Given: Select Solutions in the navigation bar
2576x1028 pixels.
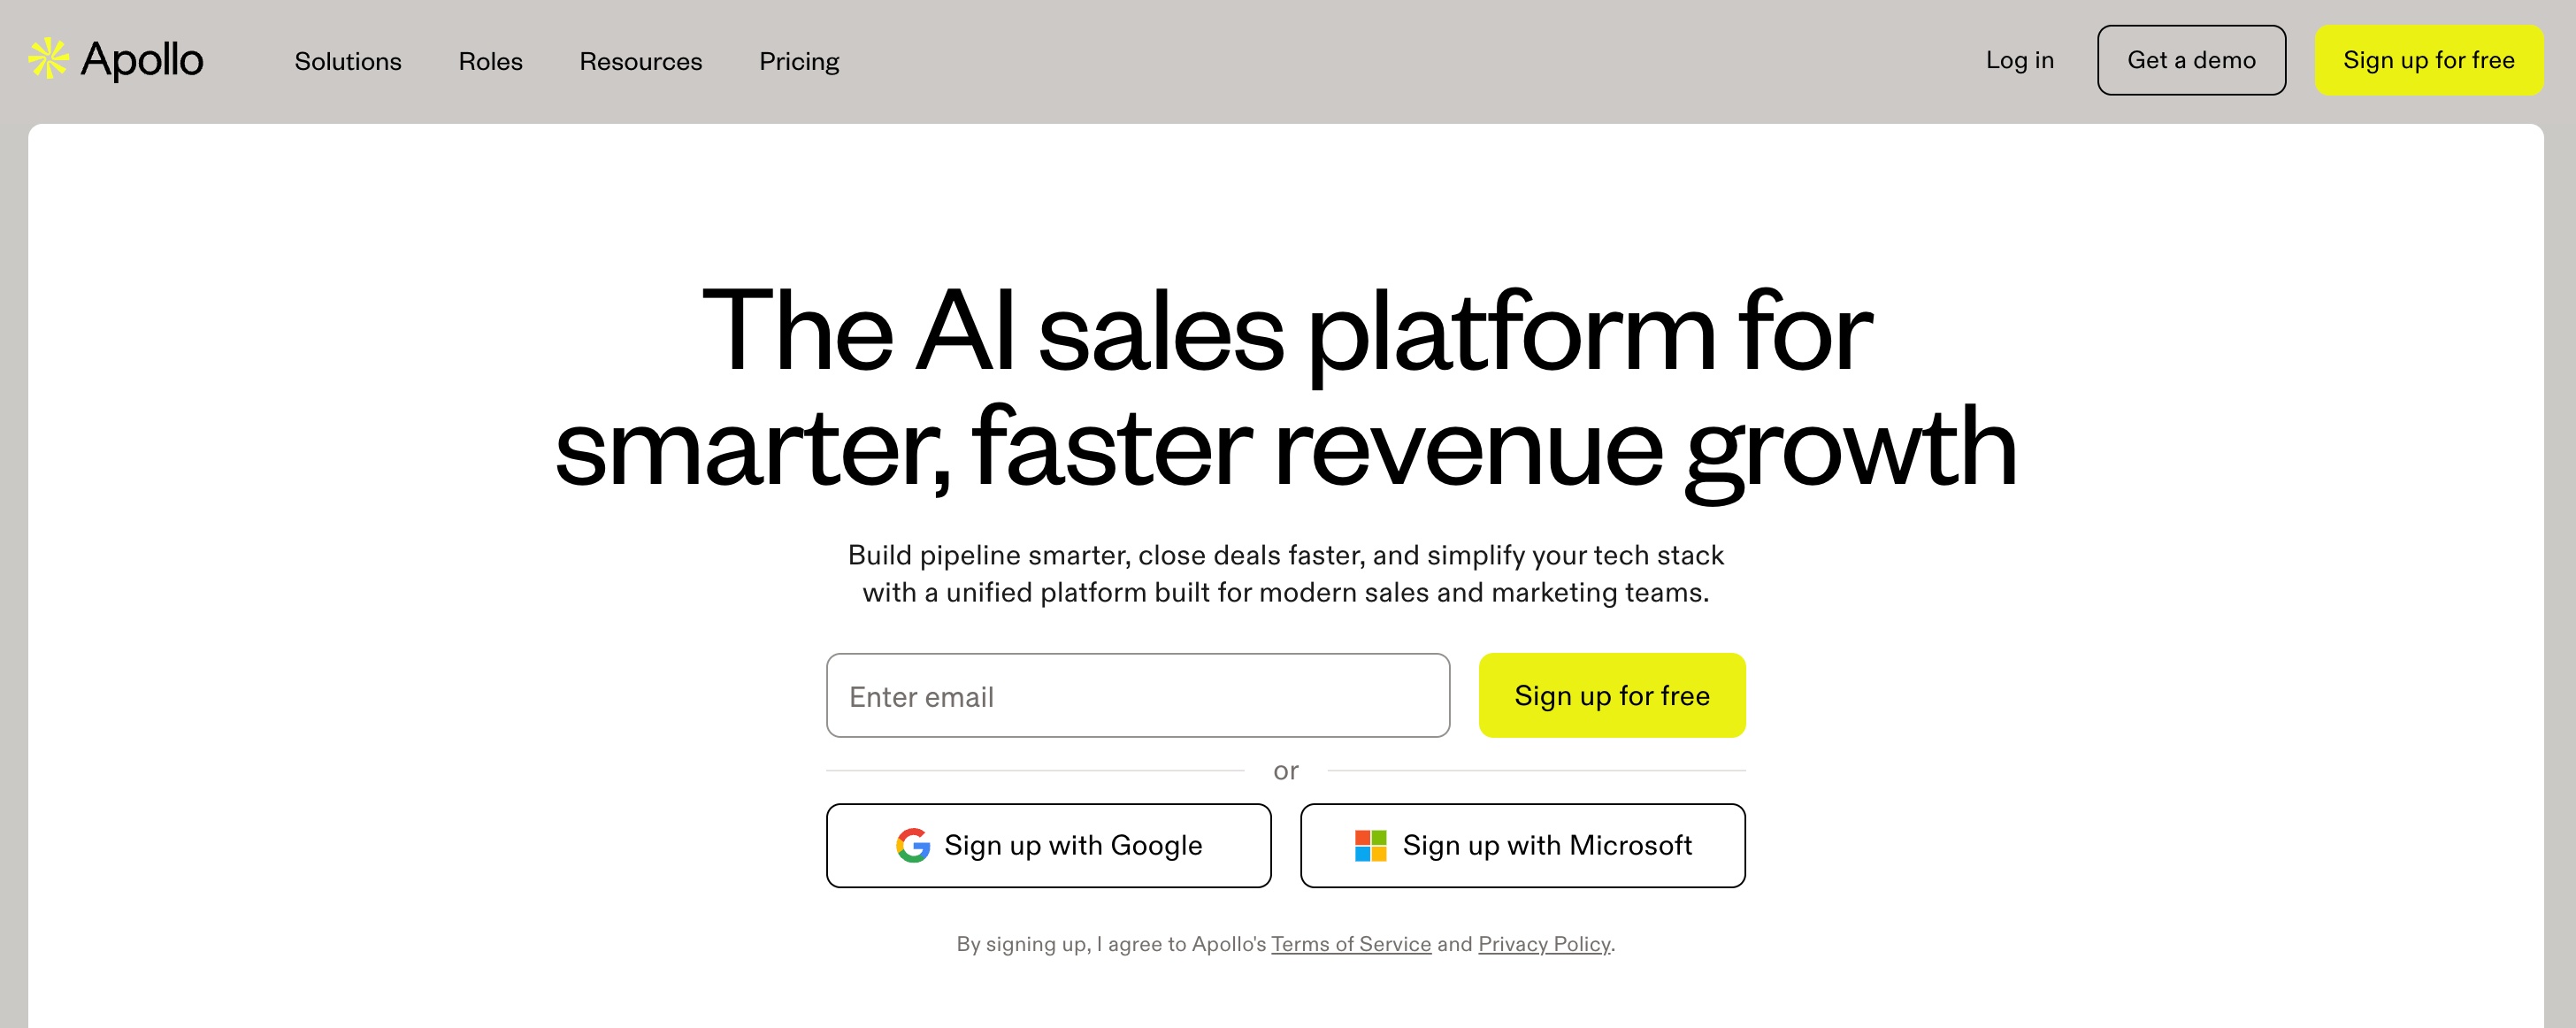Looking at the screenshot, I should click(x=347, y=61).
